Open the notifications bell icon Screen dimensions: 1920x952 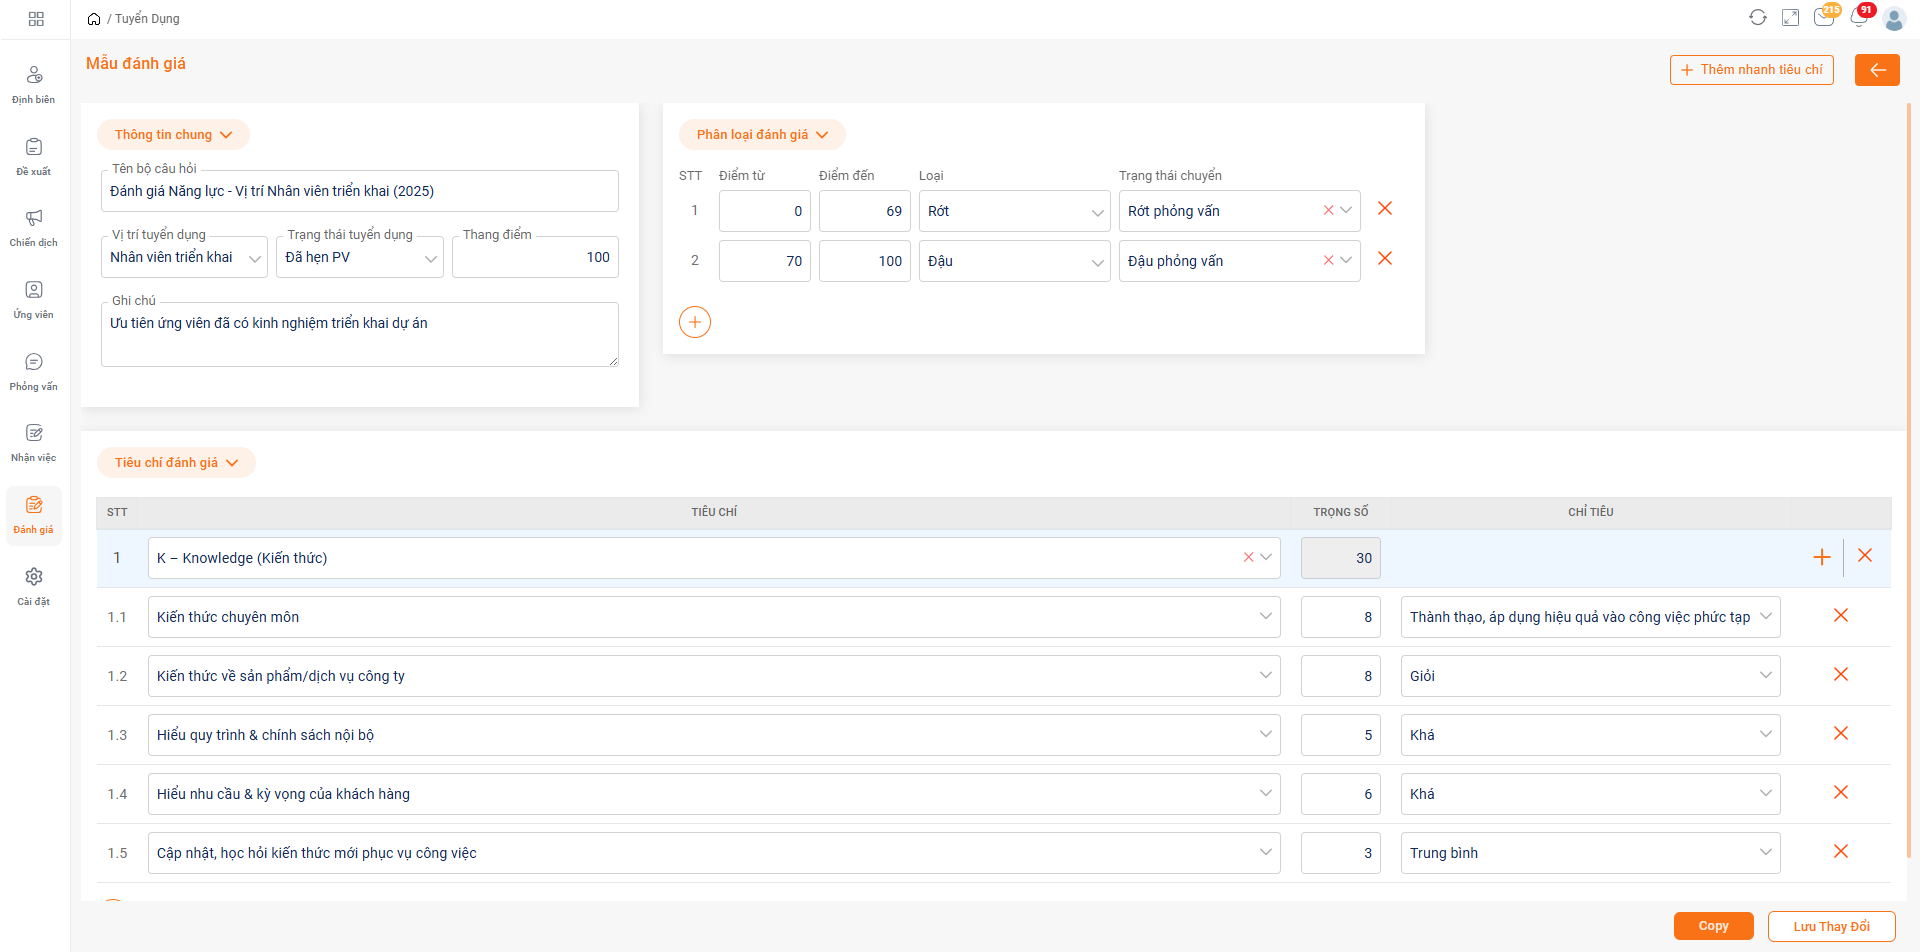coord(1858,18)
